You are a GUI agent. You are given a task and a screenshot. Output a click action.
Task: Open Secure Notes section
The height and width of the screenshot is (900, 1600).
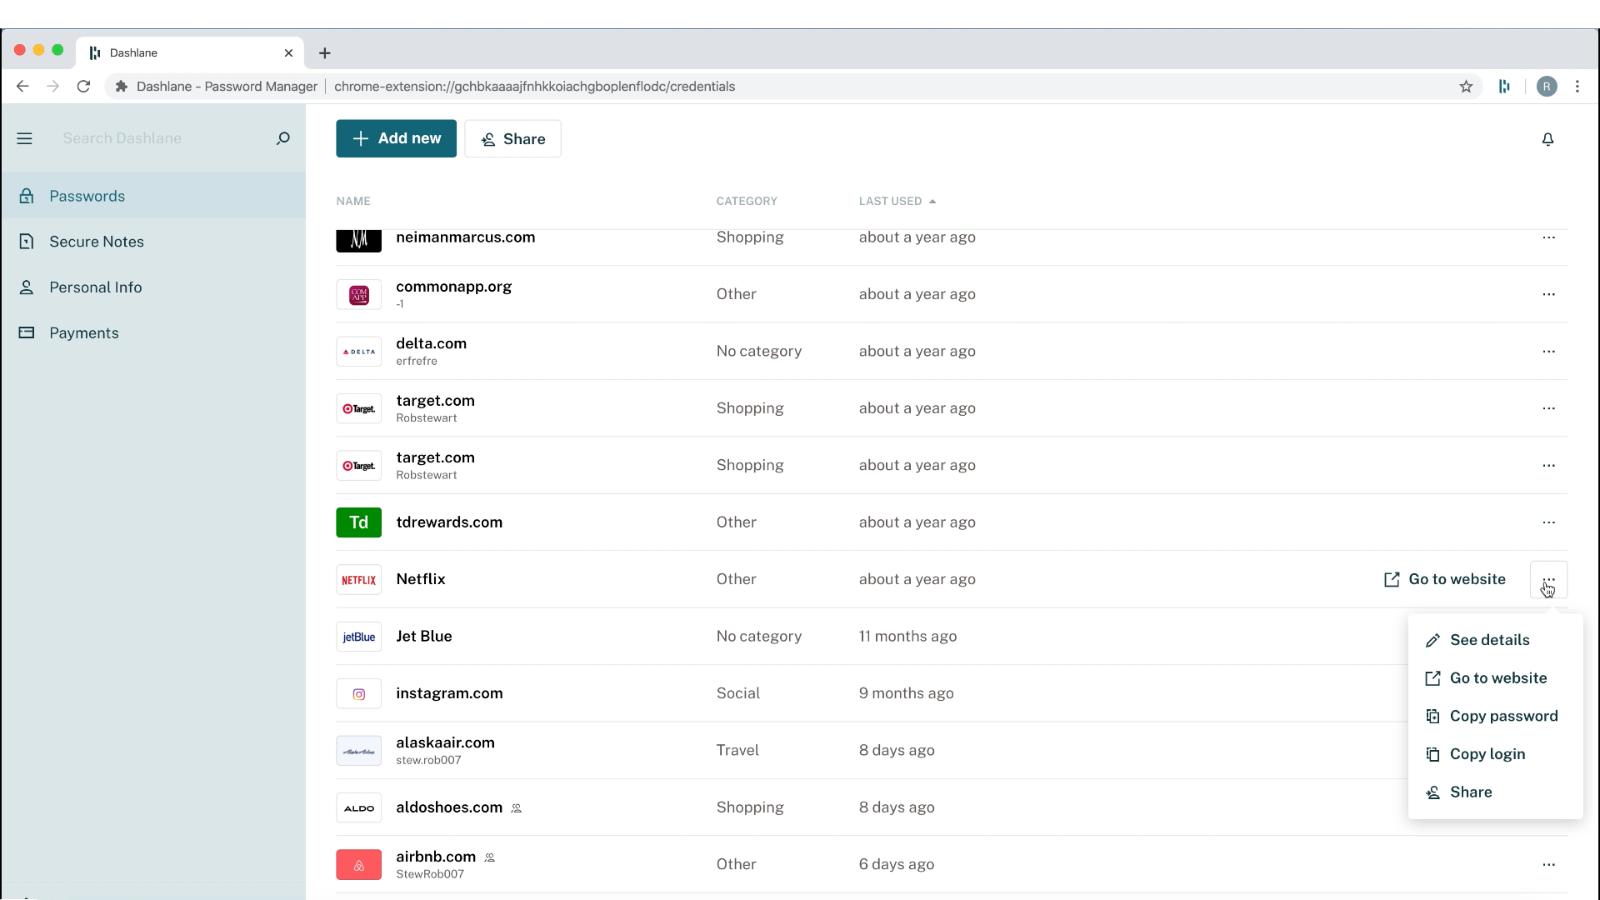tap(153, 242)
